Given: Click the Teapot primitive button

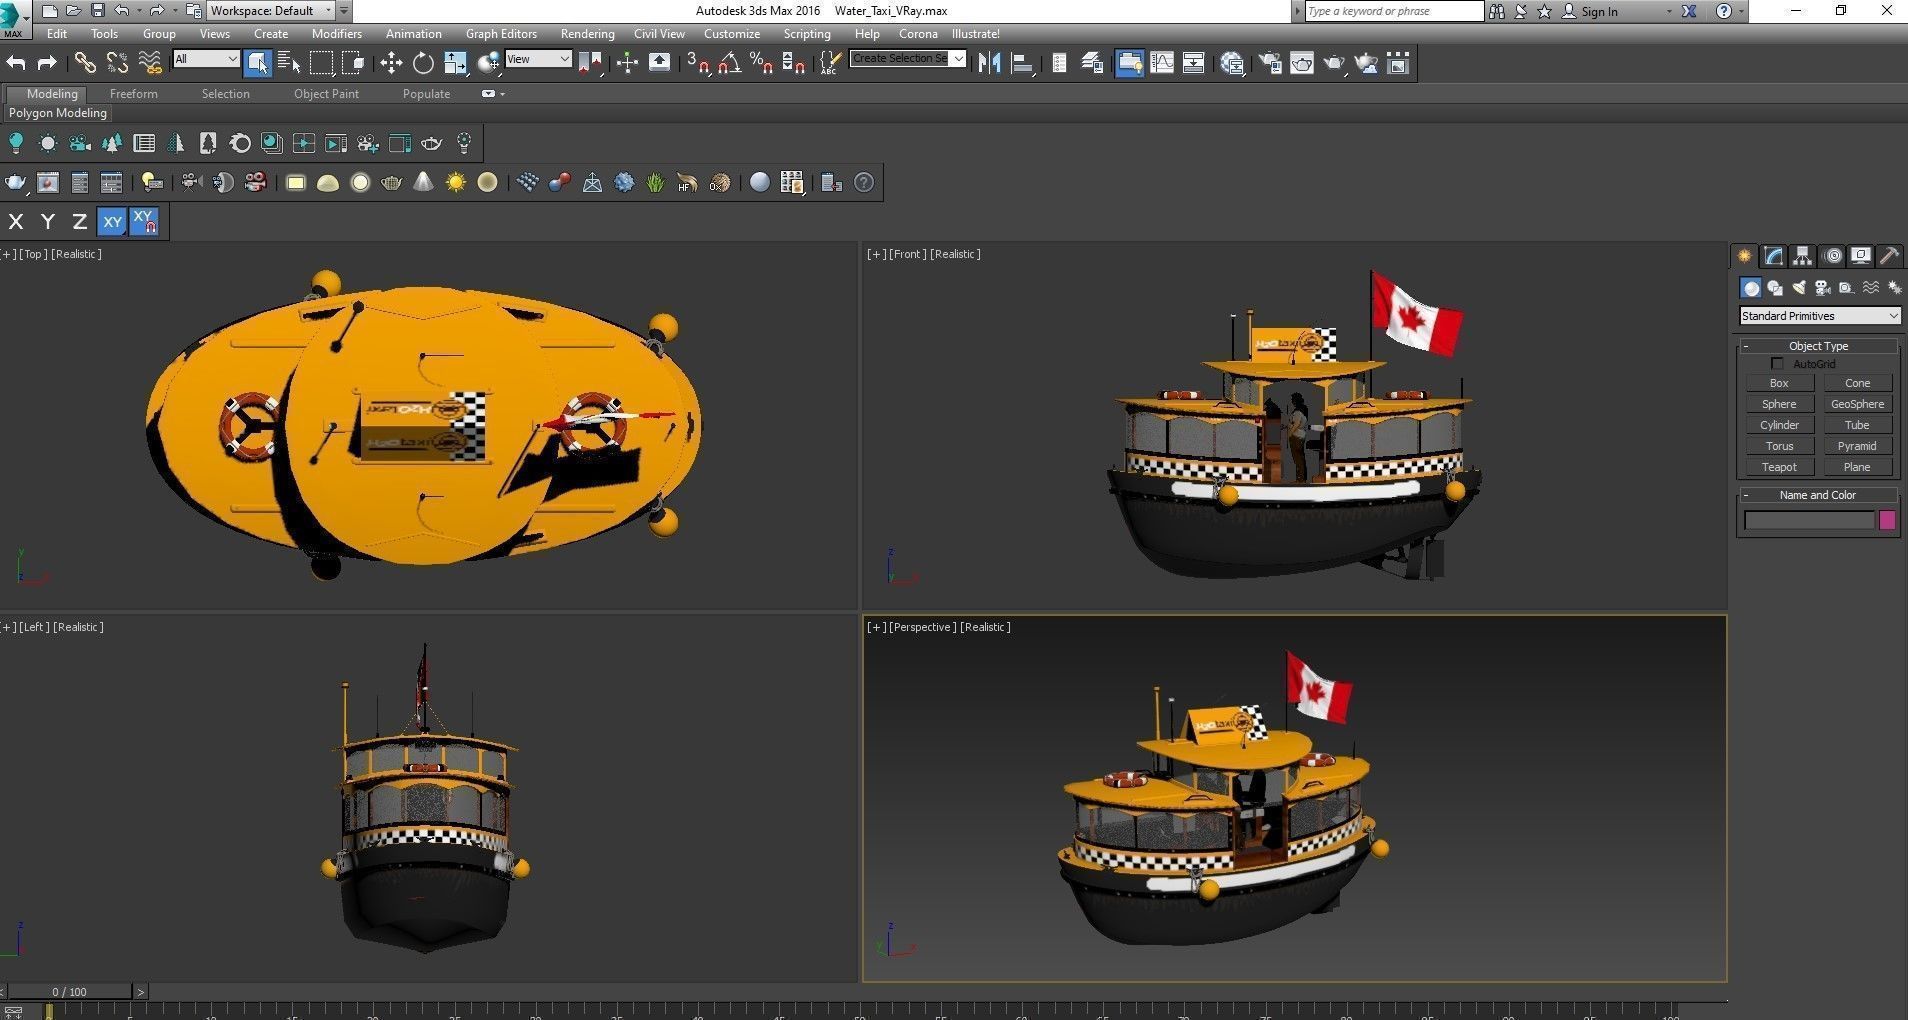Looking at the screenshot, I should click(1779, 467).
